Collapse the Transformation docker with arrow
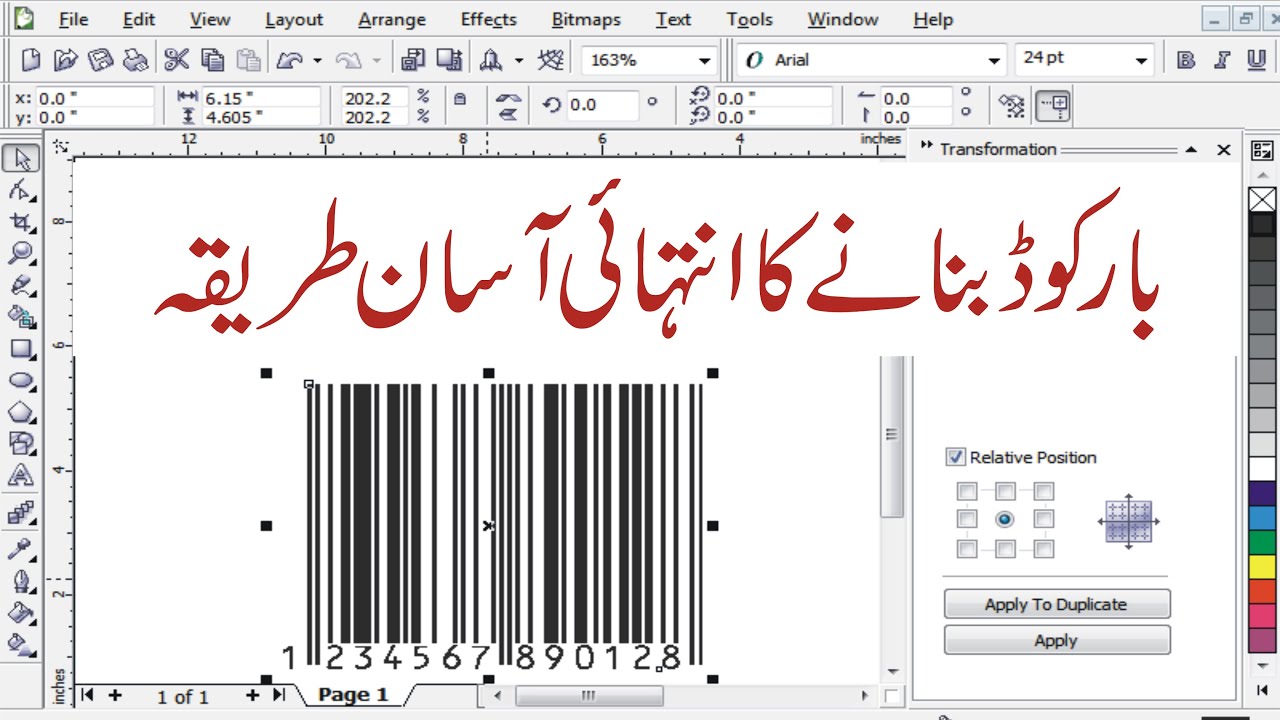Viewport: 1280px width, 720px height. (x=1191, y=150)
